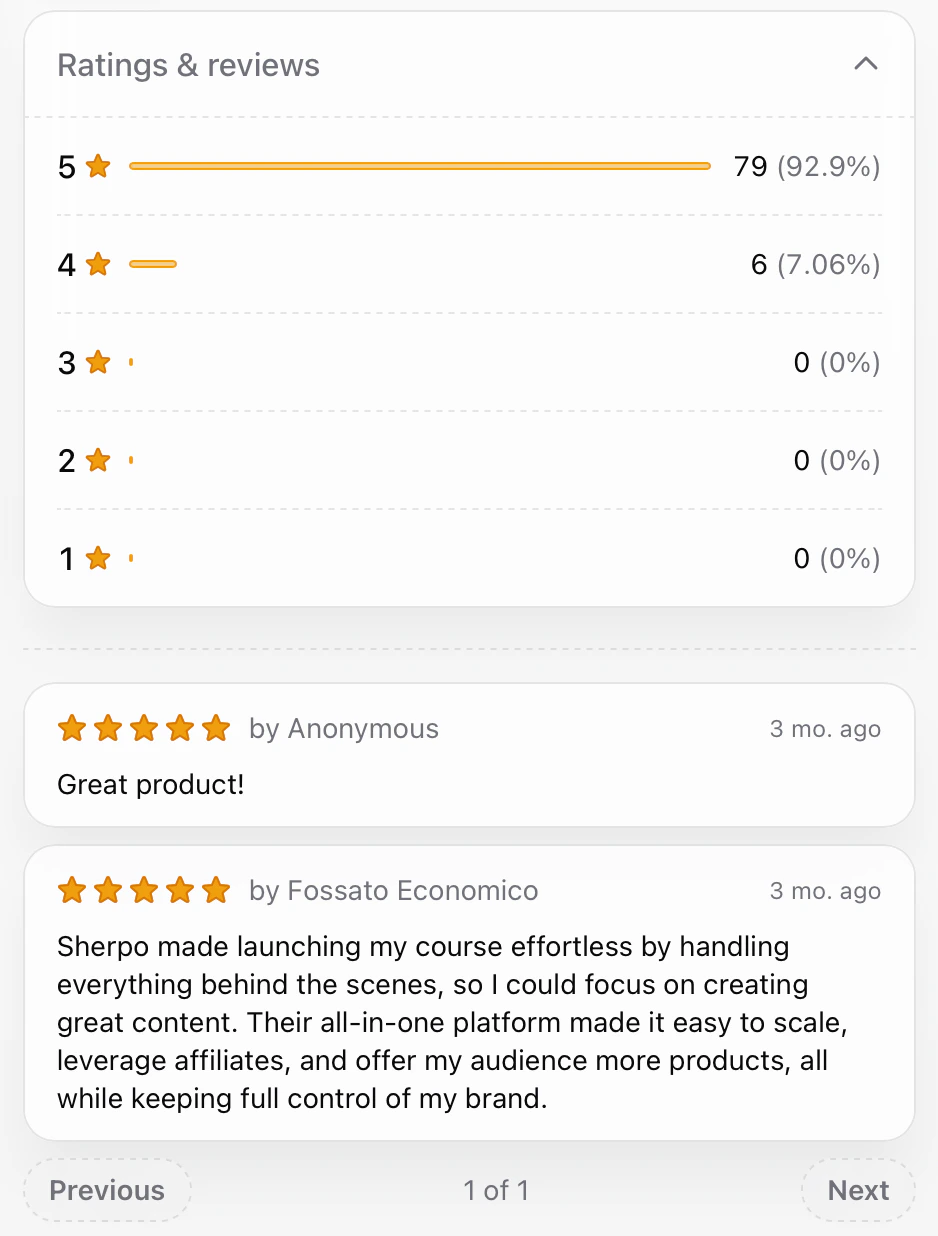
Task: Select the page indicator showing 1 of 1
Action: coord(497,1190)
